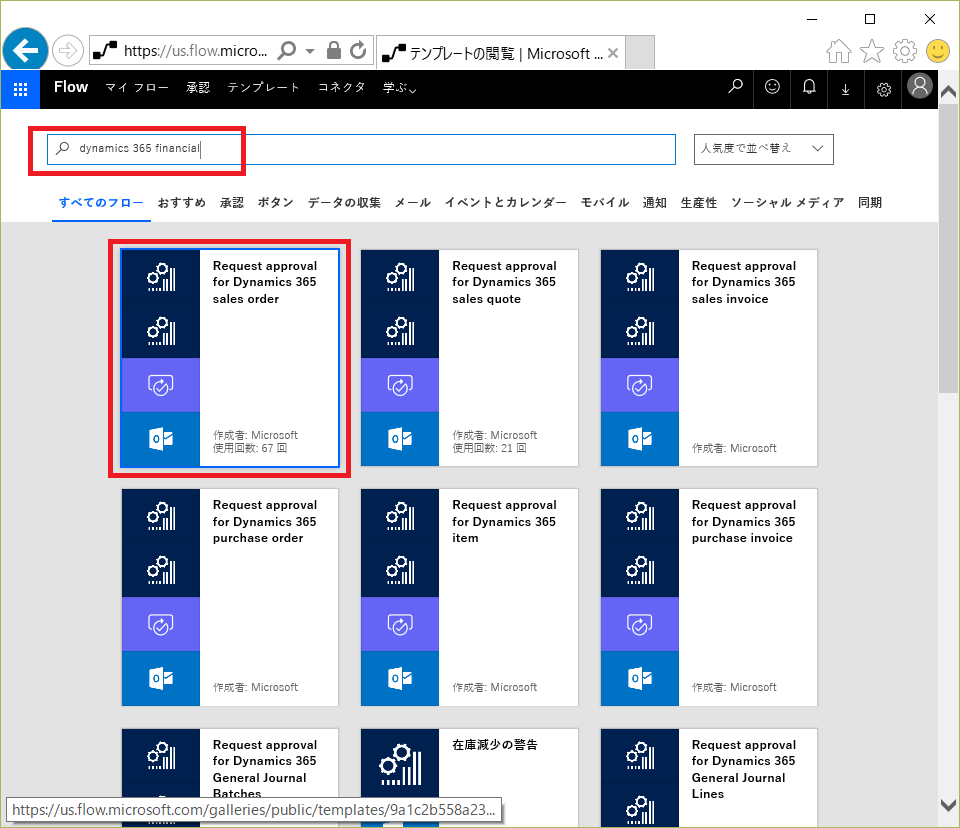This screenshot has height=828, width=960.
Task: Click the page scrollbar up arrow
Action: point(948,92)
